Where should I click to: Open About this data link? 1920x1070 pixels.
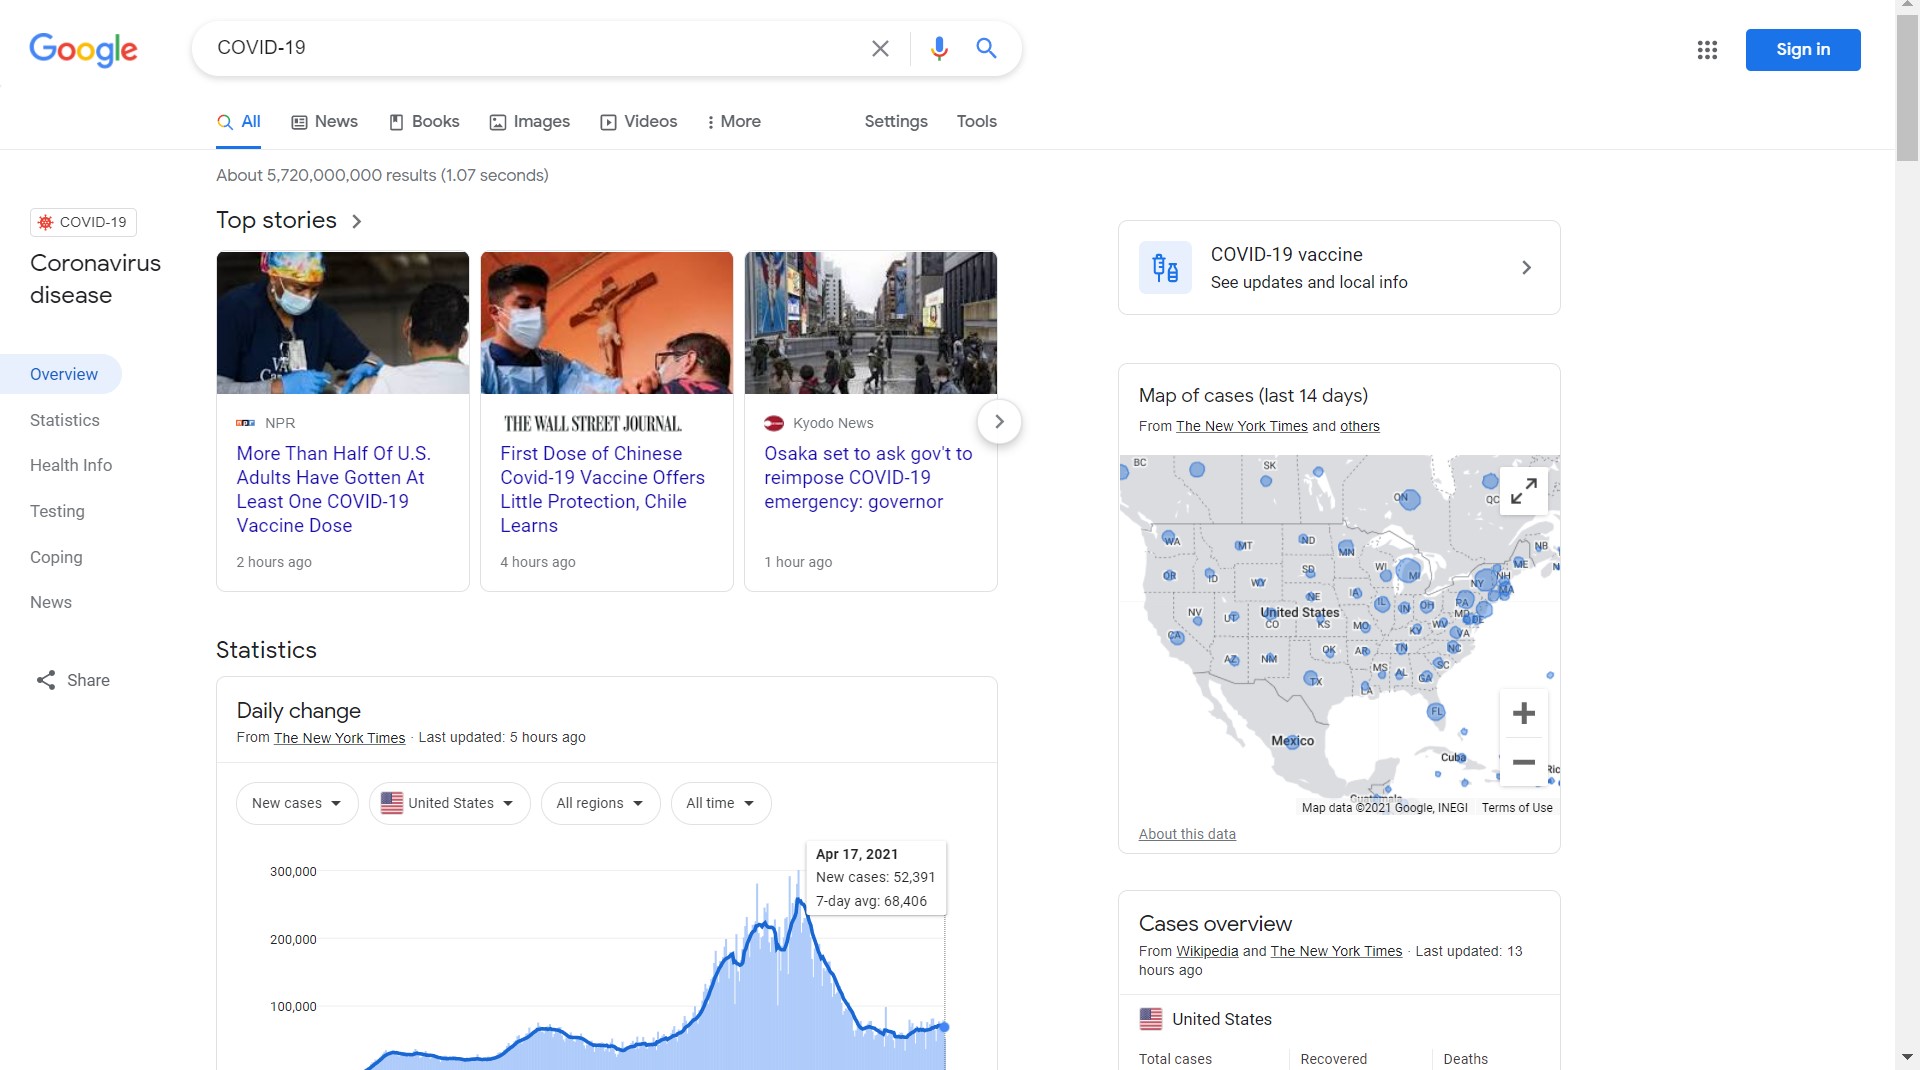coord(1187,834)
